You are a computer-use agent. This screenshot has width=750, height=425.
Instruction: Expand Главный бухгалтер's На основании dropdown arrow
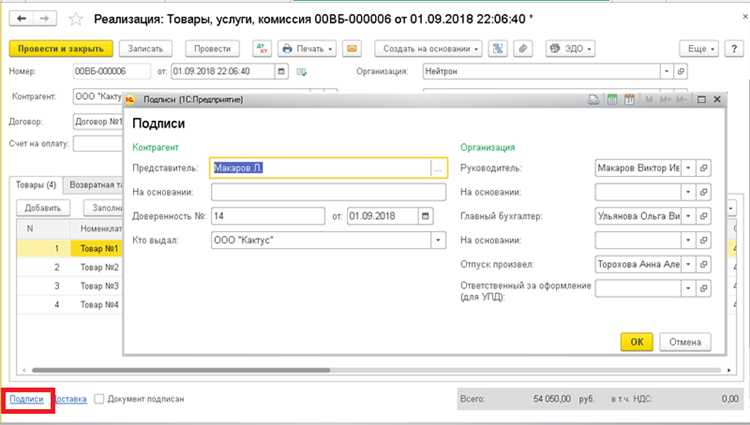click(x=688, y=240)
